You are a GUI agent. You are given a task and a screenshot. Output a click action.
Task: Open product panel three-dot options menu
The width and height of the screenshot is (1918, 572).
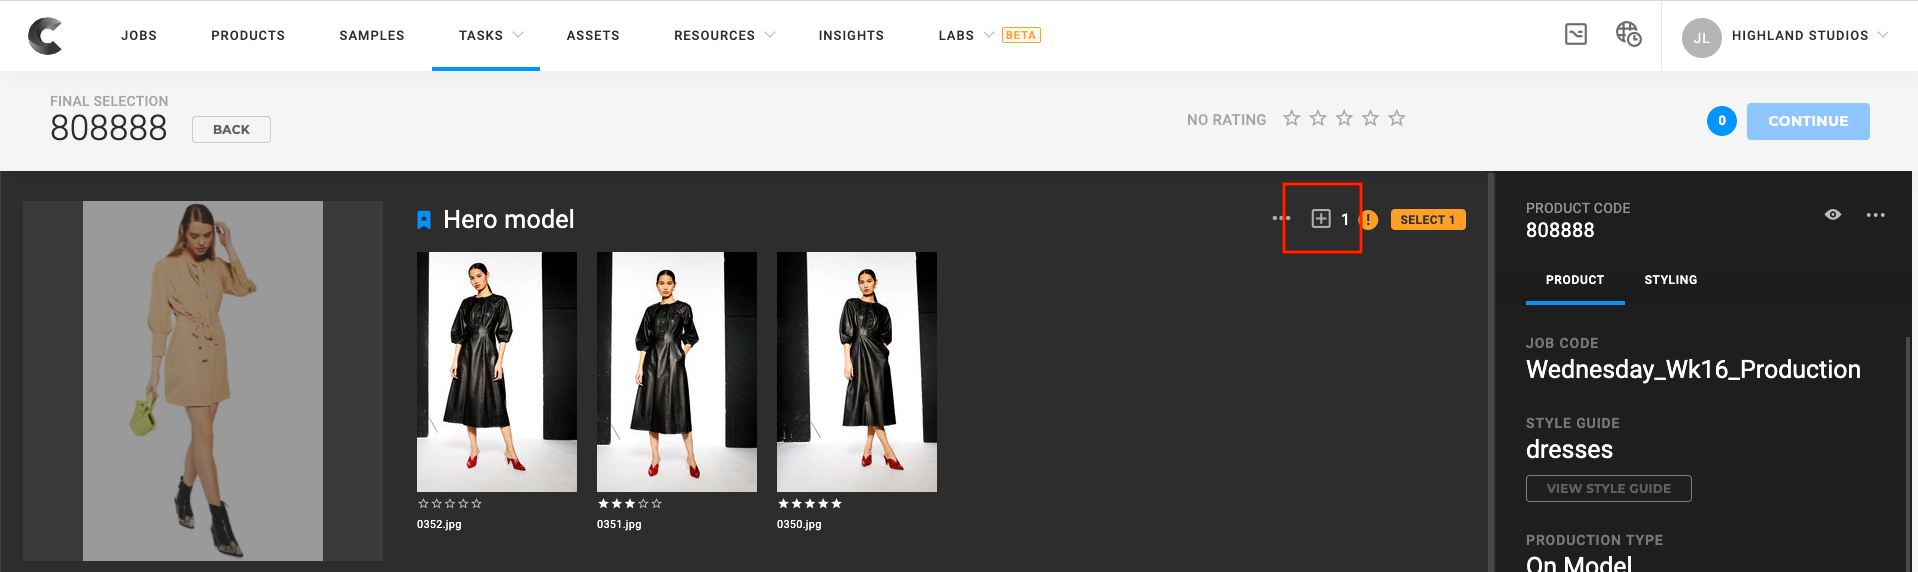click(x=1875, y=215)
